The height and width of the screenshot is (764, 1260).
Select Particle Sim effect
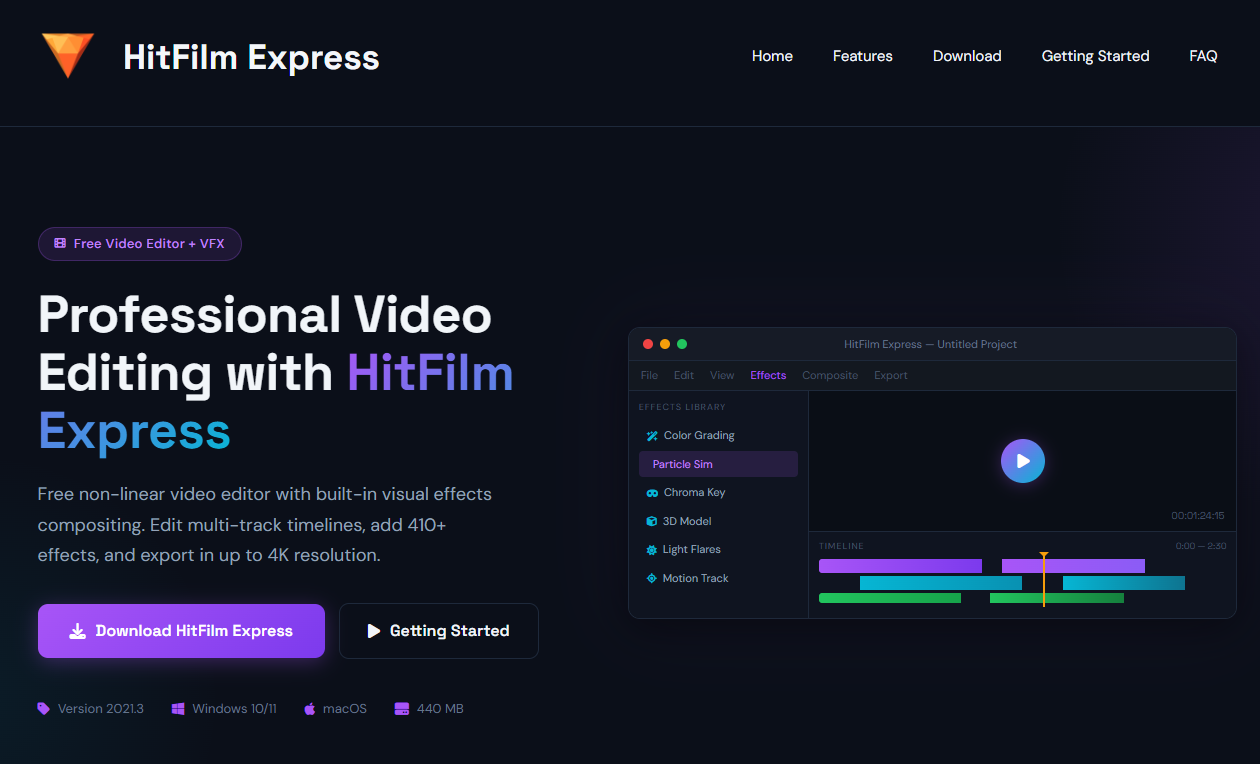(718, 464)
